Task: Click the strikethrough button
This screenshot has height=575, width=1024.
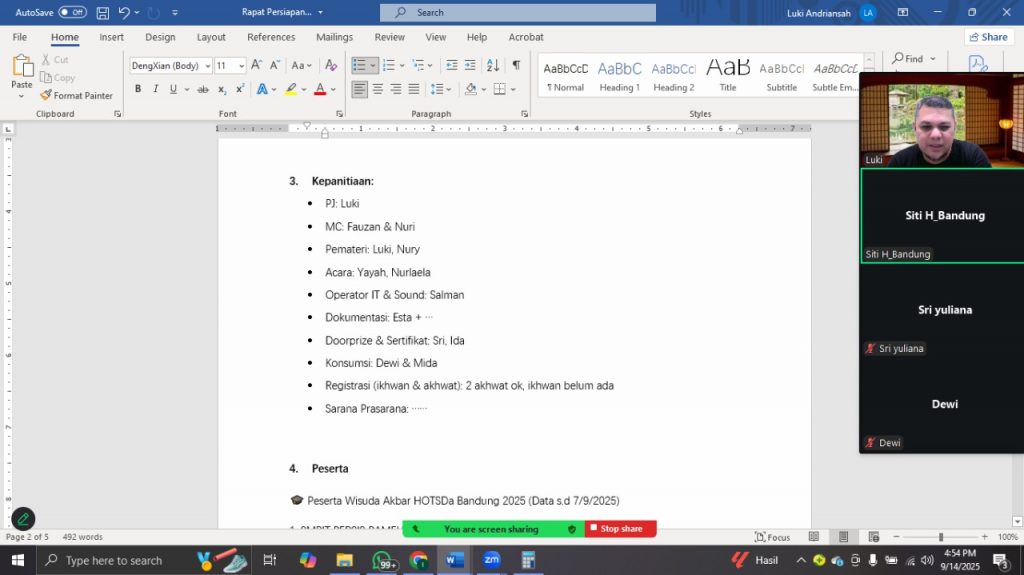Action: (203, 89)
